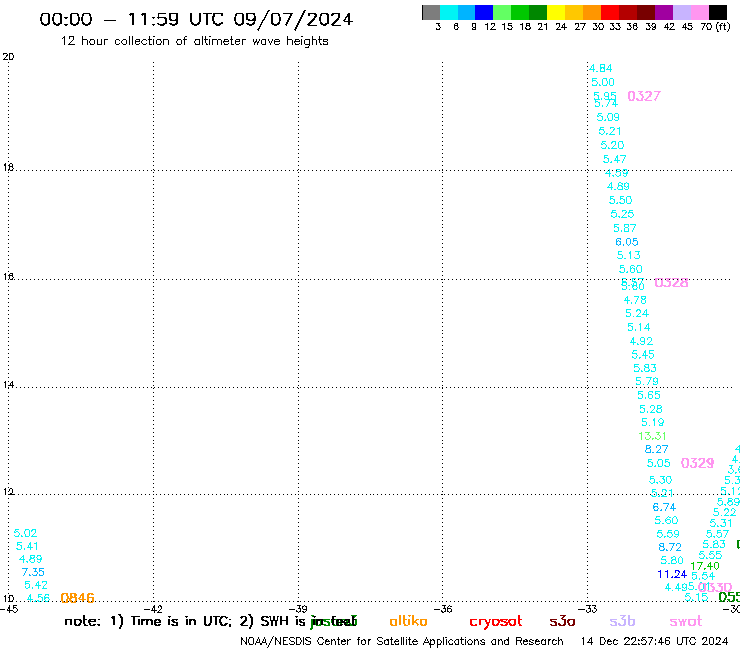
Task: Click the 5.42 wave height value
Action: pyautogui.click(x=36, y=585)
